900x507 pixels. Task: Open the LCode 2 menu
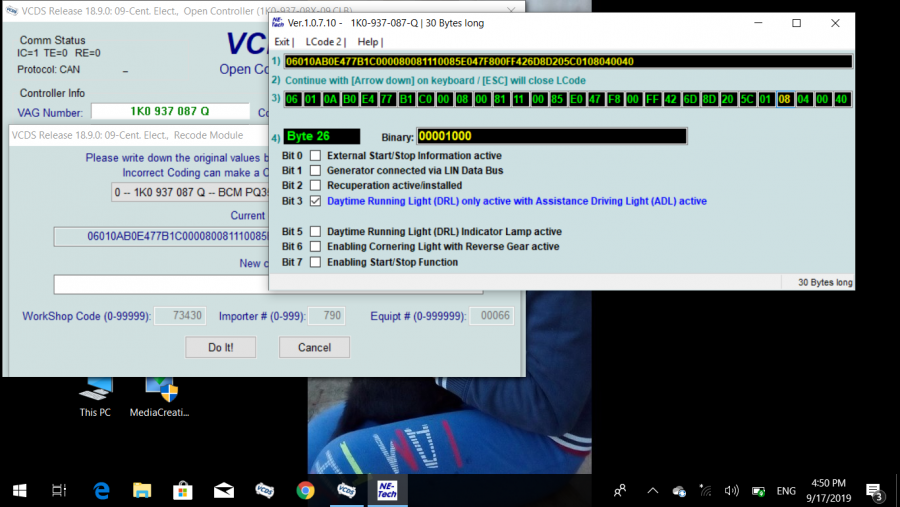pyautogui.click(x=324, y=42)
